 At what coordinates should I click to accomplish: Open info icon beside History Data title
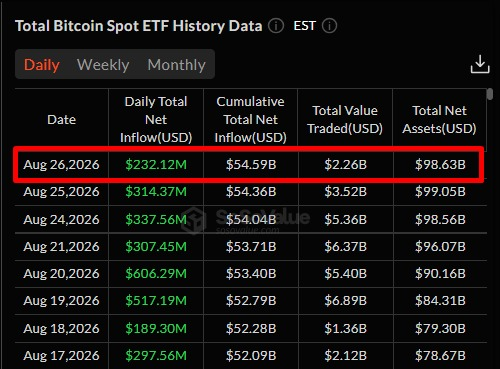click(x=276, y=26)
